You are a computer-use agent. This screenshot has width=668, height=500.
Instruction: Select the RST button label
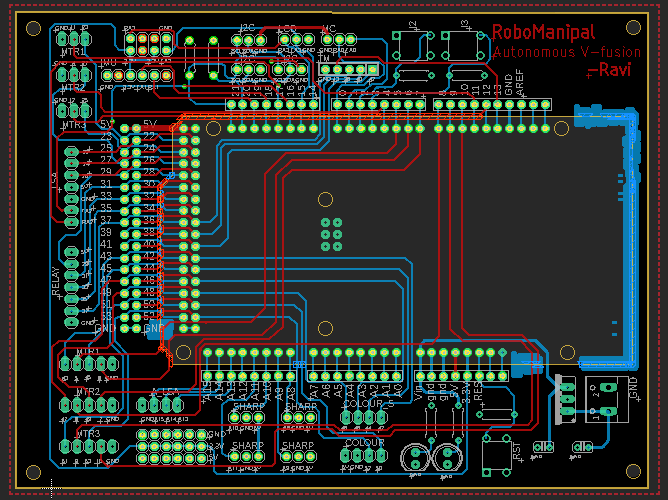pos(517,451)
